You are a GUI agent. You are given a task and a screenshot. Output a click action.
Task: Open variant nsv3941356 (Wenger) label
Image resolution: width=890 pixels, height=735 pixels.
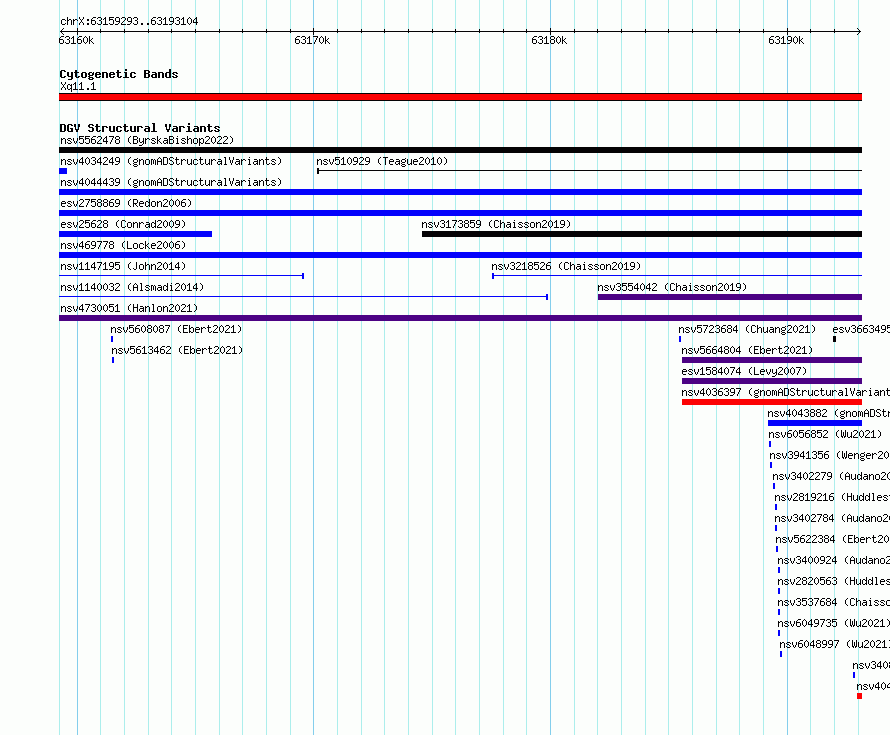click(829, 455)
